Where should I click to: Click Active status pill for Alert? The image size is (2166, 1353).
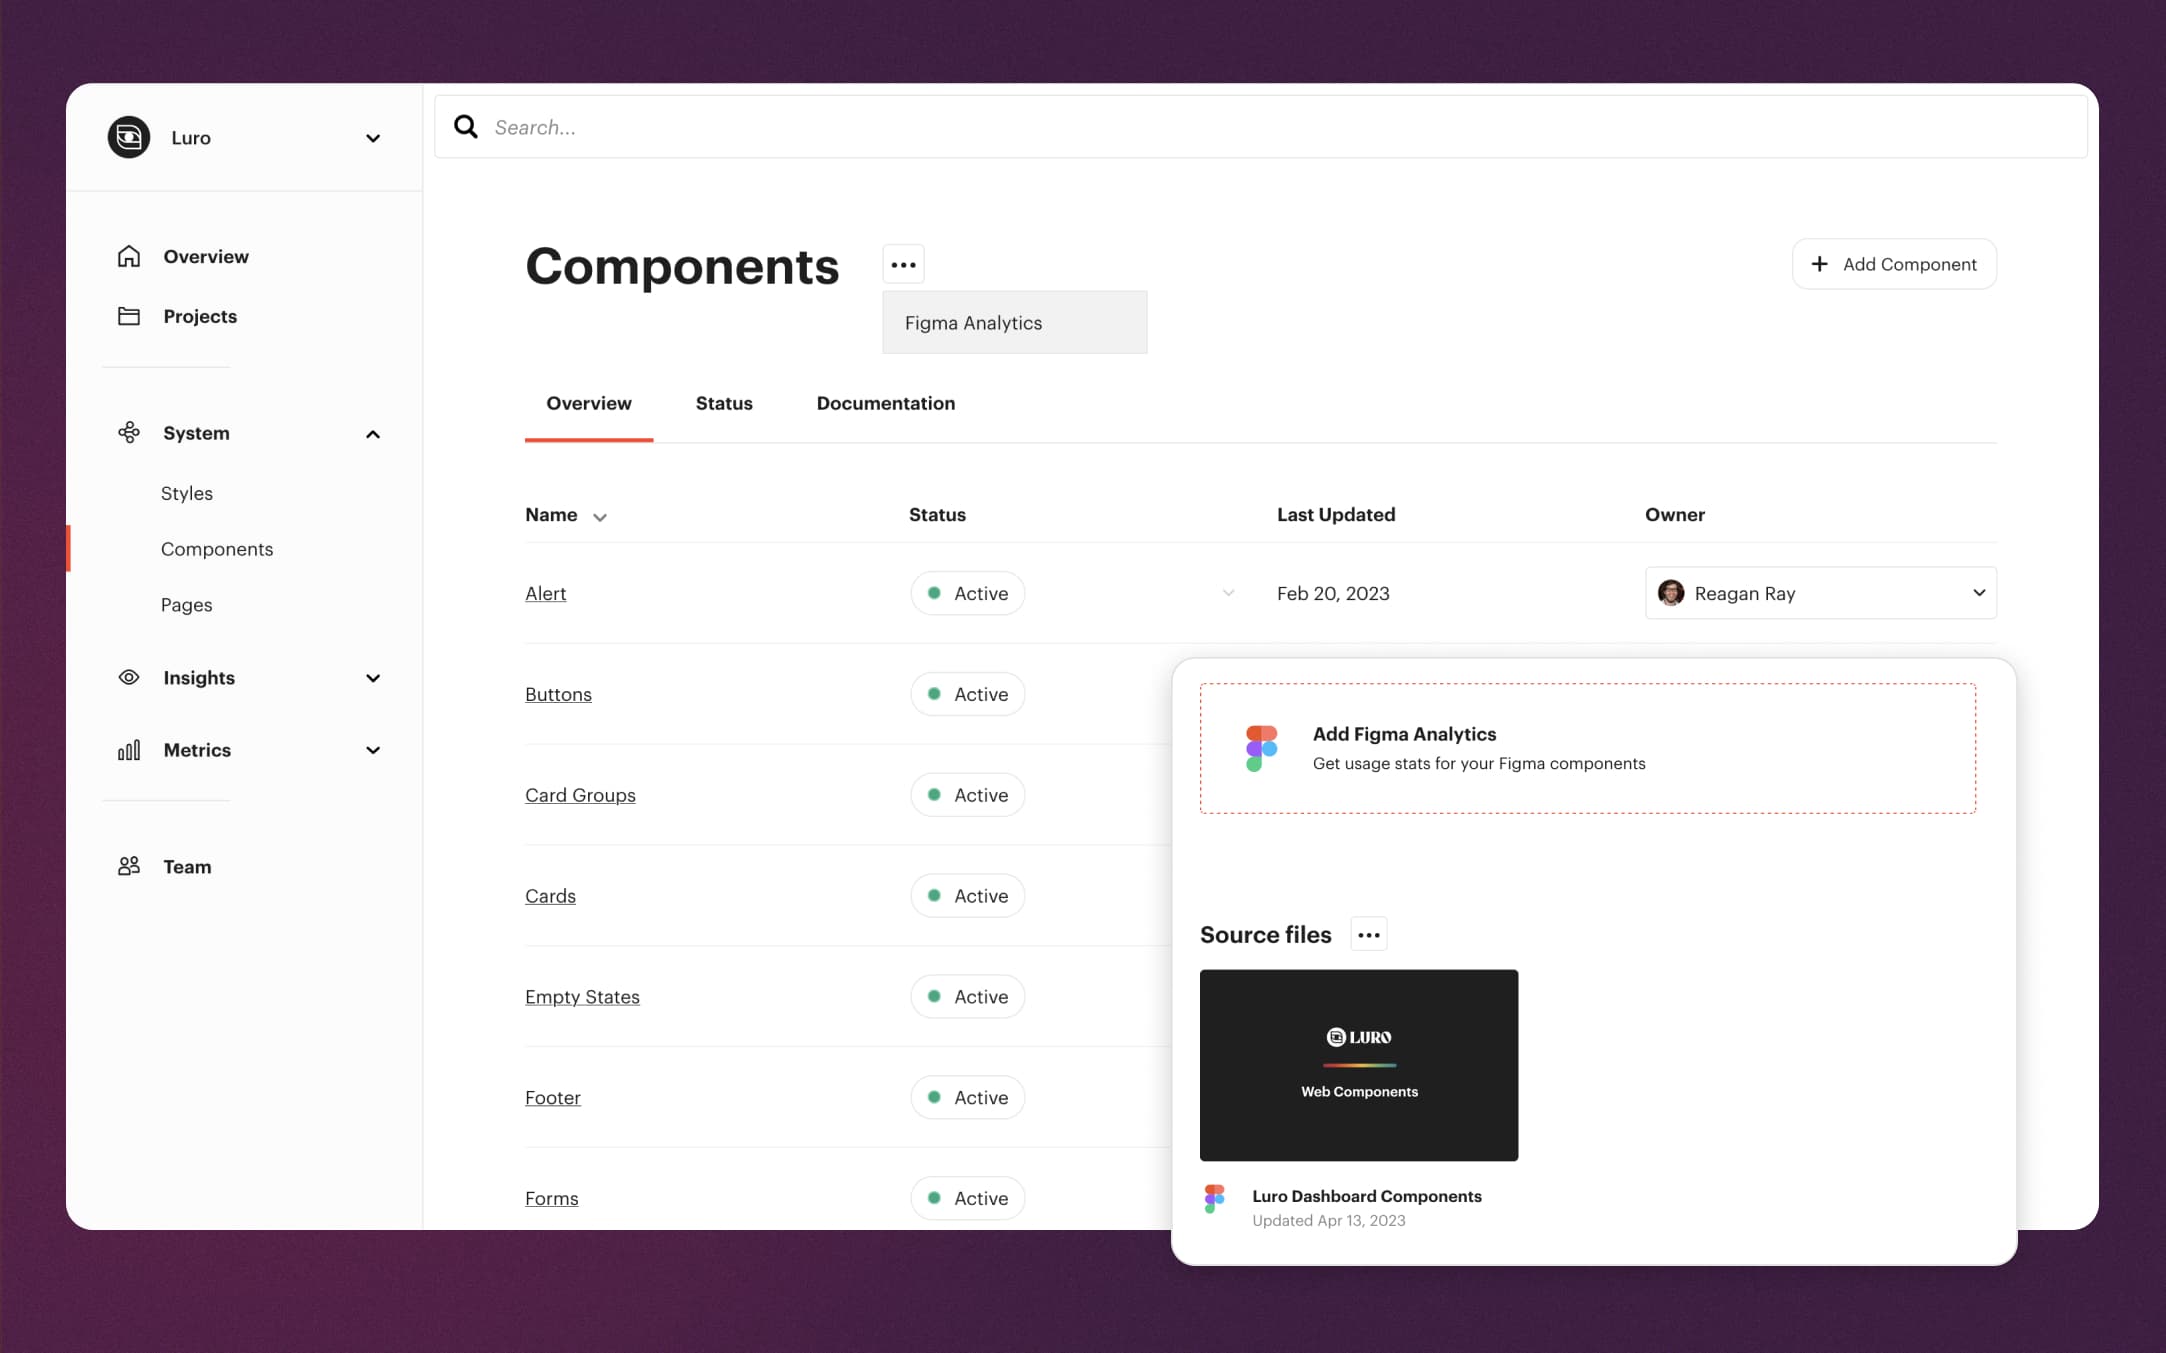tap(967, 593)
